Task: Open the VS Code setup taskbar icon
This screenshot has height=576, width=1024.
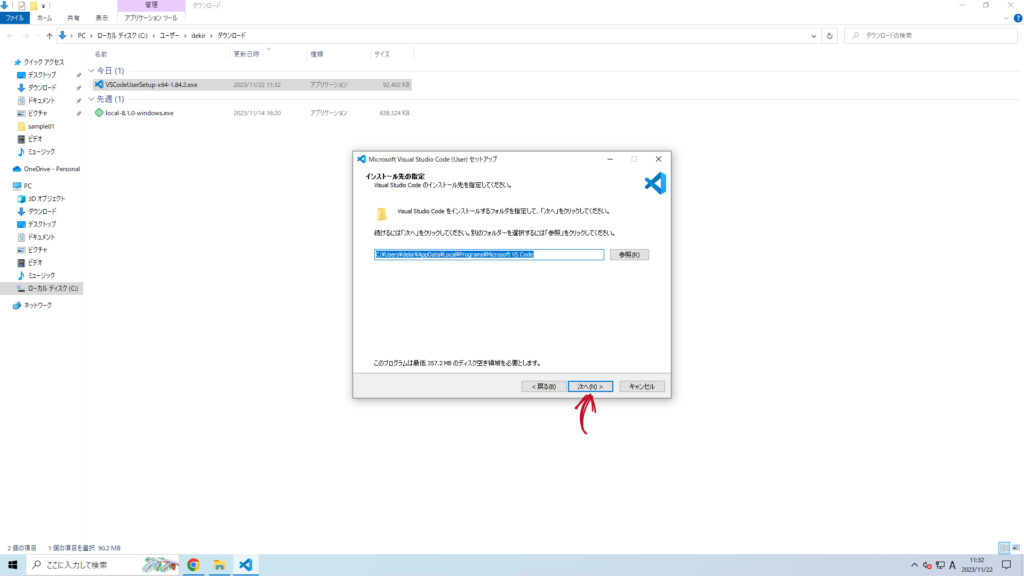Action: click(246, 565)
